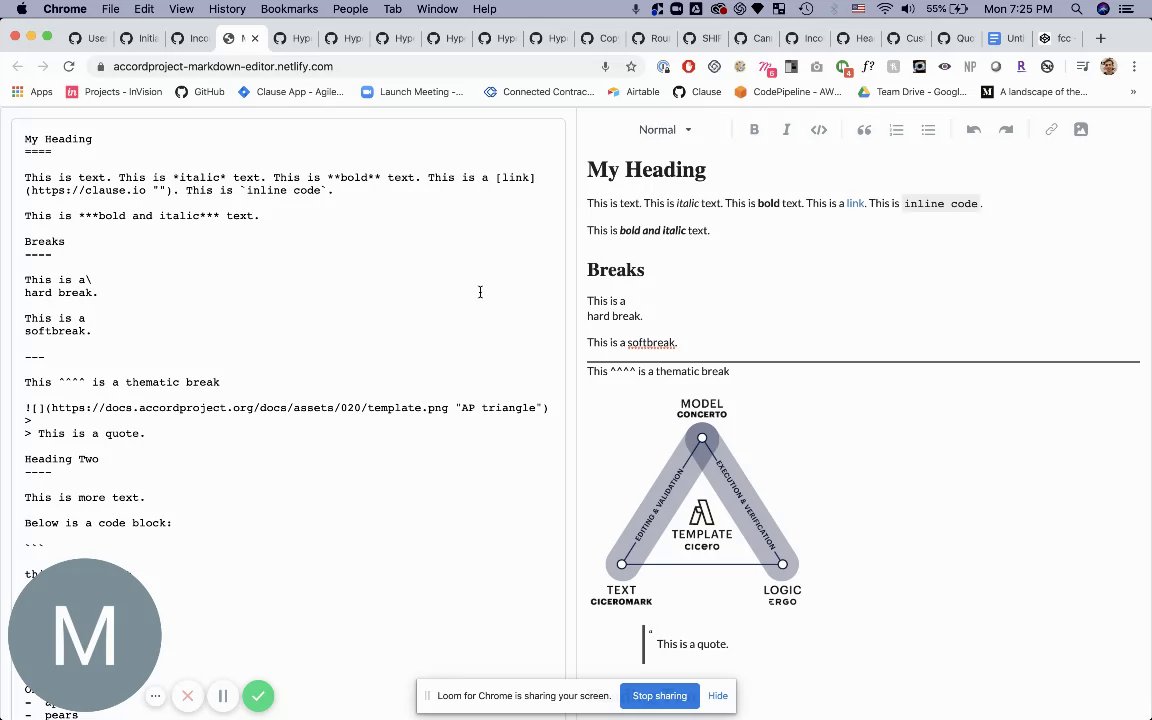Switch to the Unti document tab

pos(1007,38)
